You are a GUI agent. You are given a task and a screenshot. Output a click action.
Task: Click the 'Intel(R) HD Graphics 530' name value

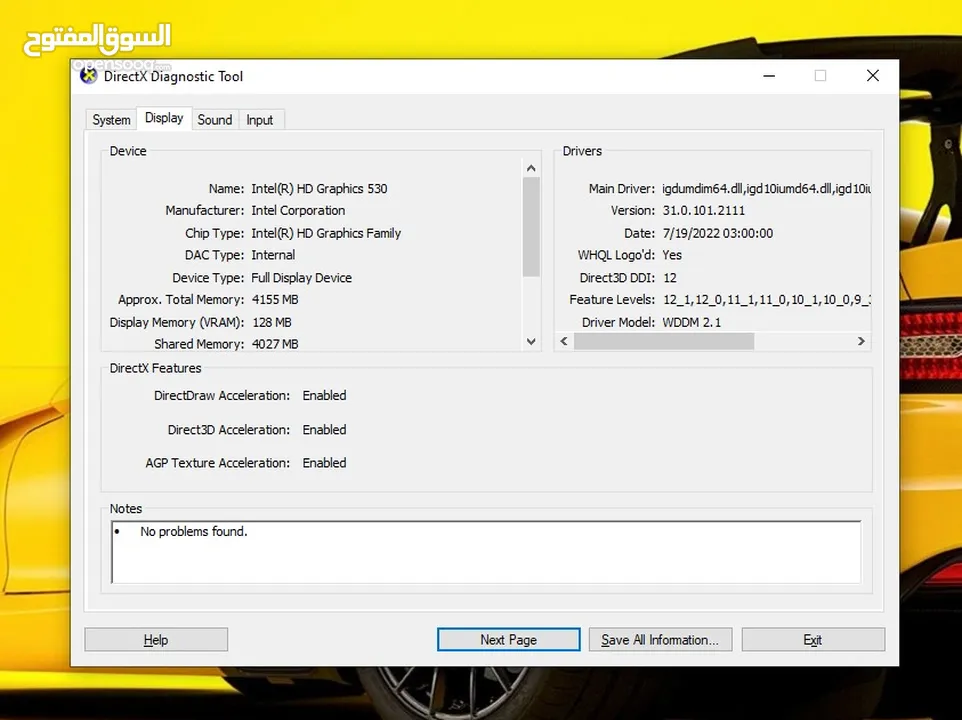[319, 189]
